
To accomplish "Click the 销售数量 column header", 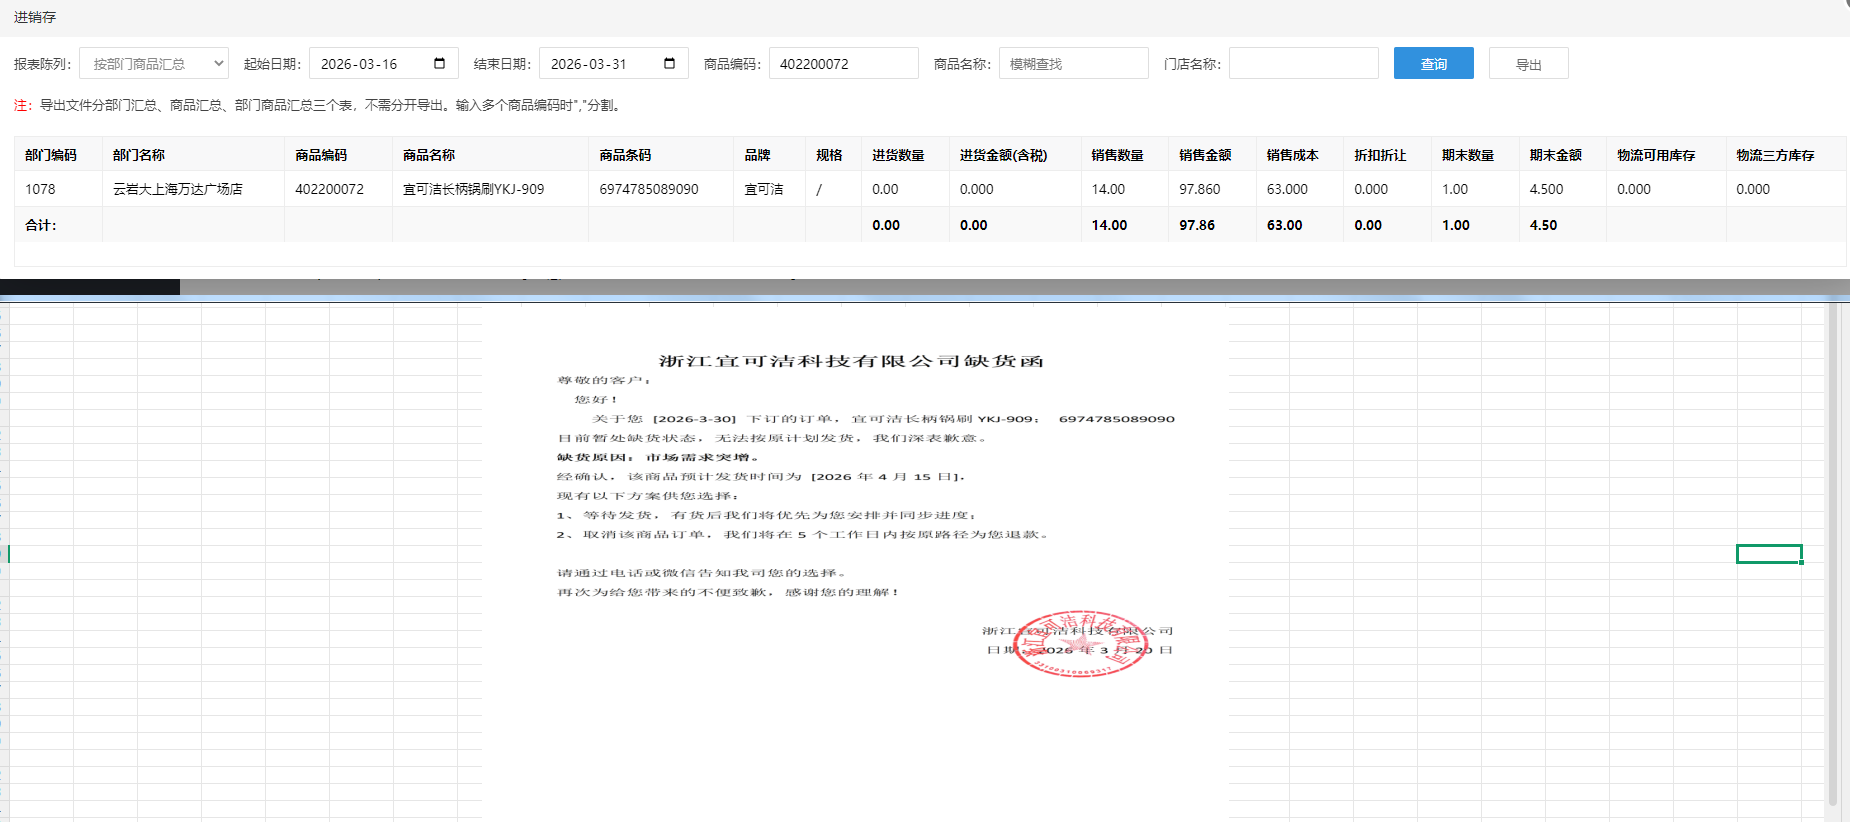I will (1117, 155).
